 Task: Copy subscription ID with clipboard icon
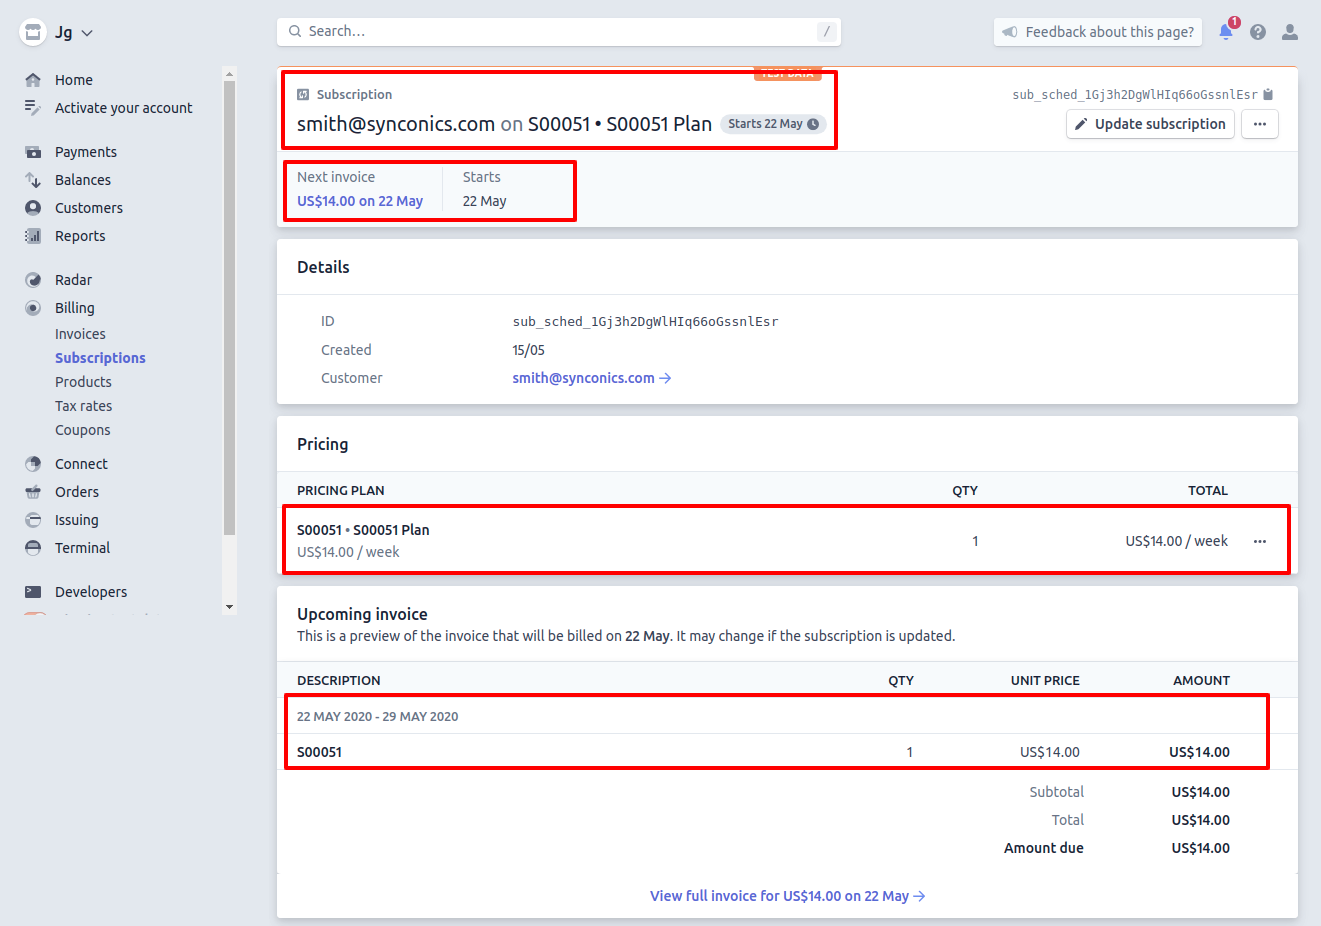(1268, 95)
